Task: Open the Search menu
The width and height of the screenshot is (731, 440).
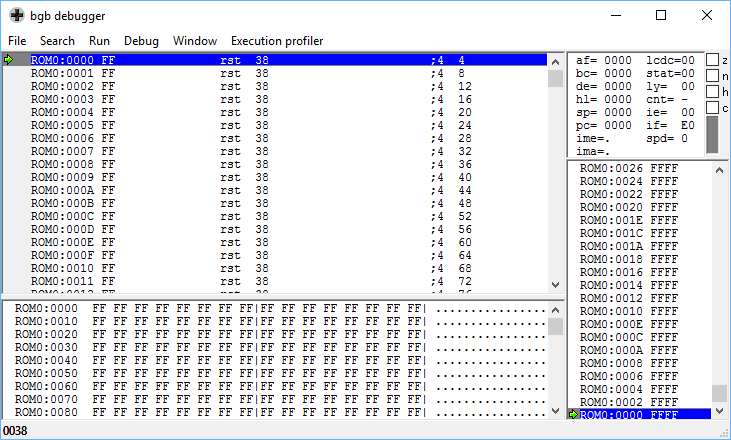Action: click(57, 41)
